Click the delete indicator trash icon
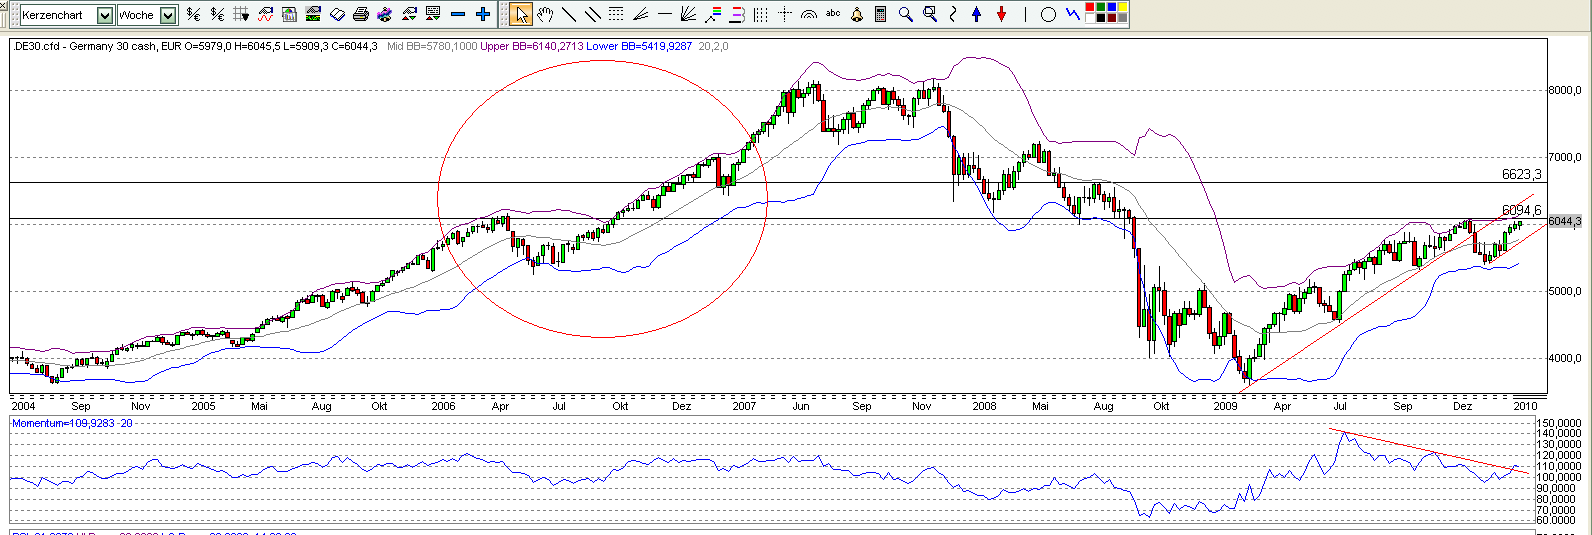The width and height of the screenshot is (1592, 535). point(289,14)
